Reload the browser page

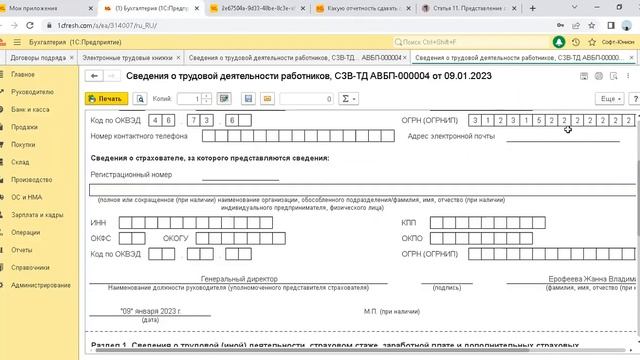(x=30, y=25)
